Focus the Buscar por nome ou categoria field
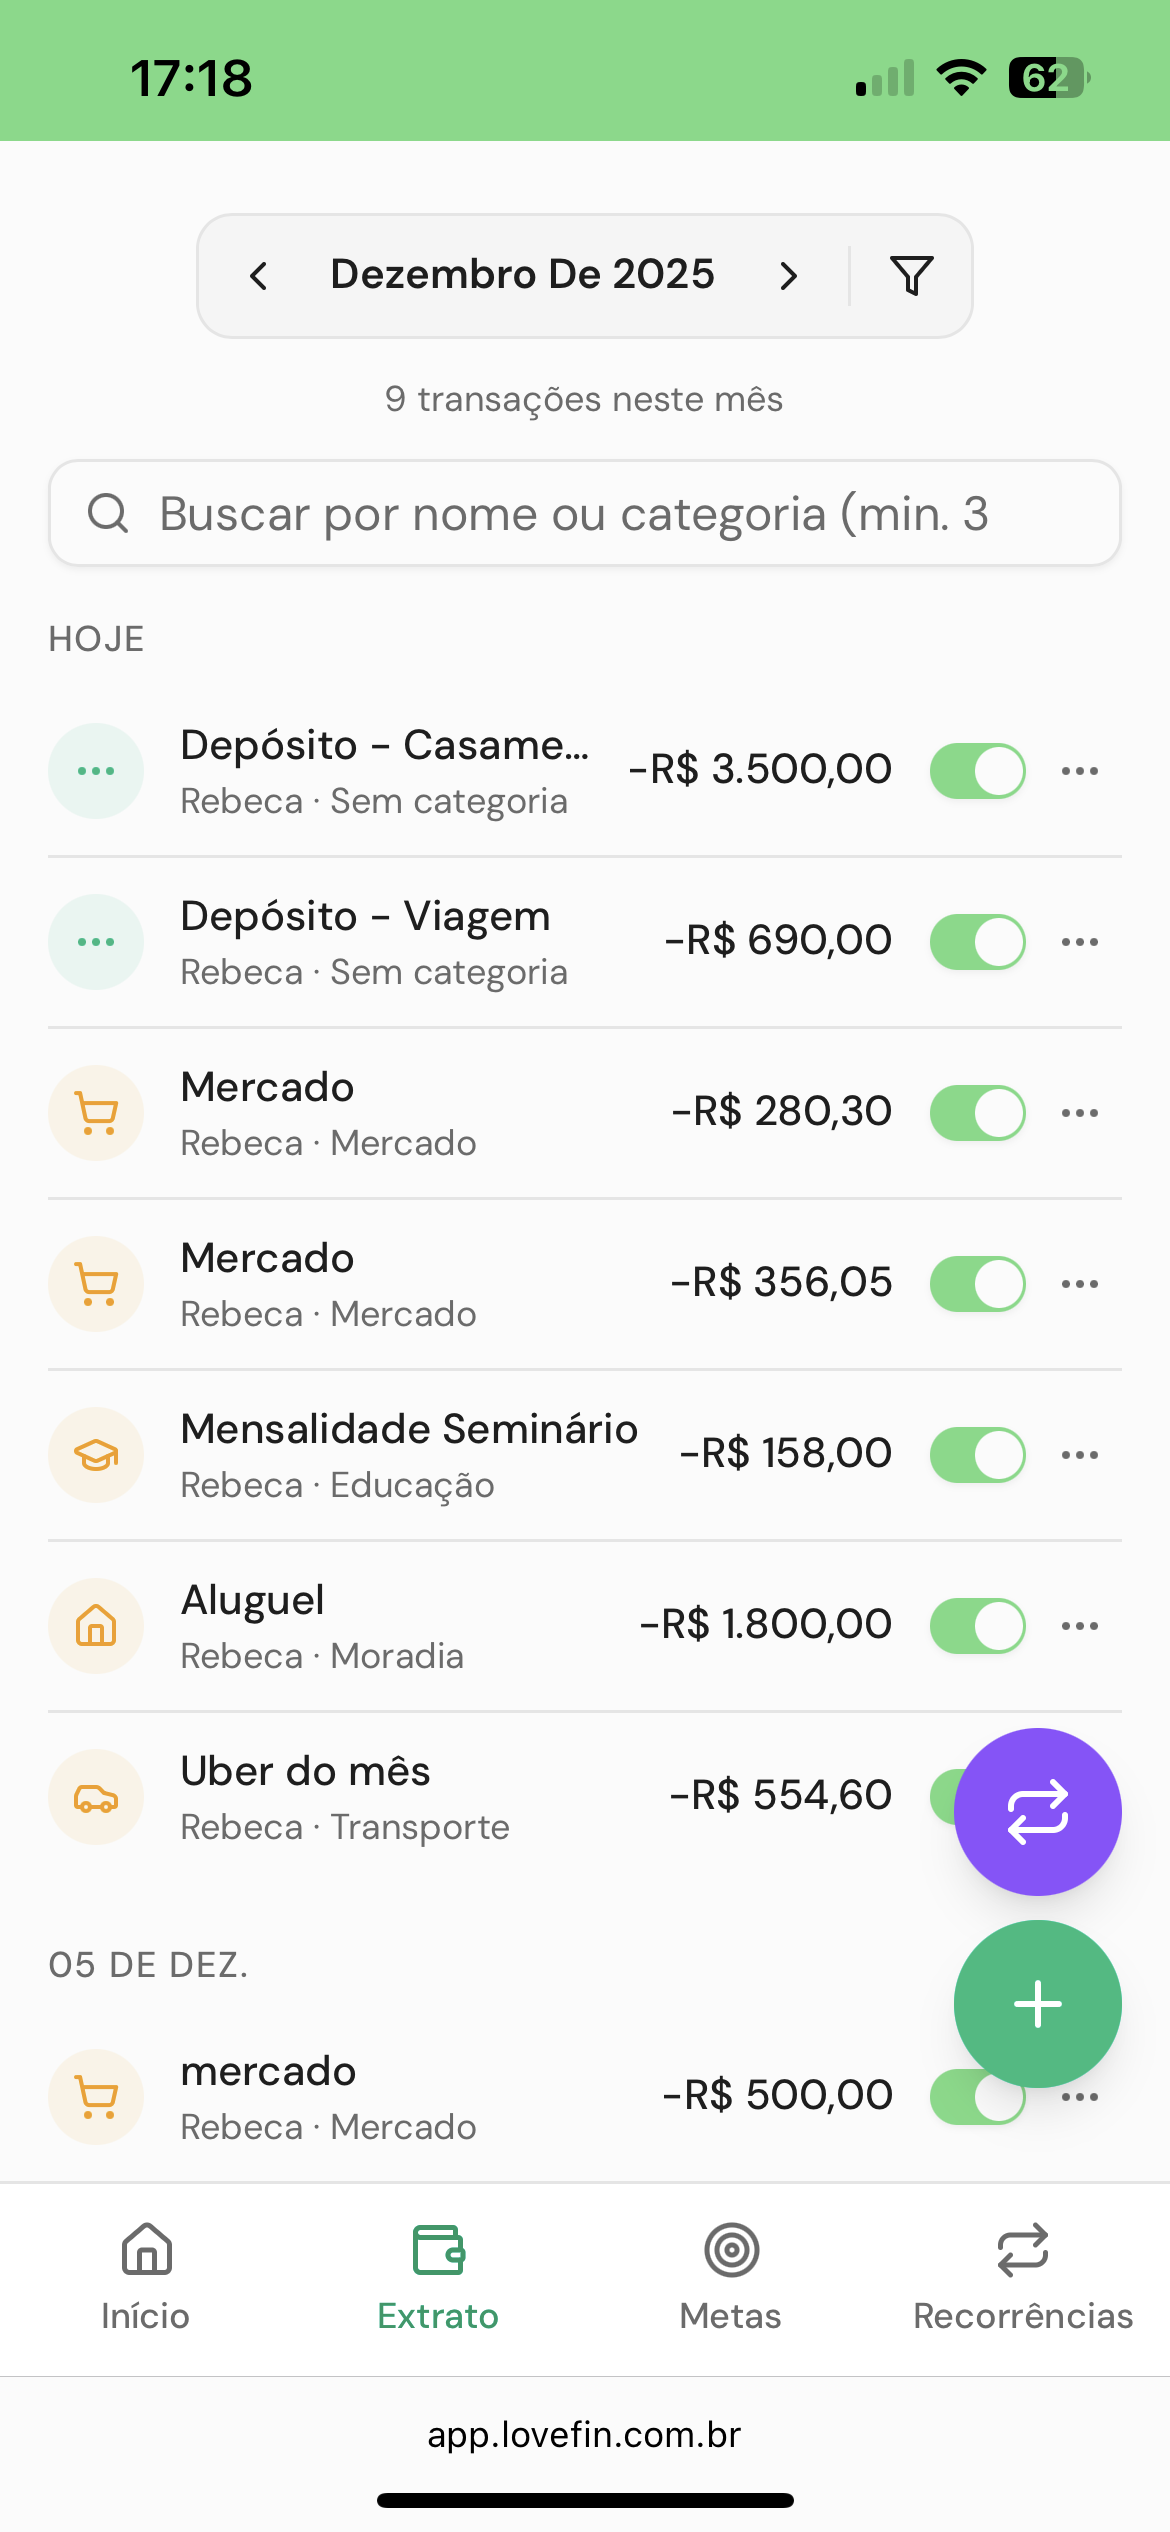 (x=585, y=514)
